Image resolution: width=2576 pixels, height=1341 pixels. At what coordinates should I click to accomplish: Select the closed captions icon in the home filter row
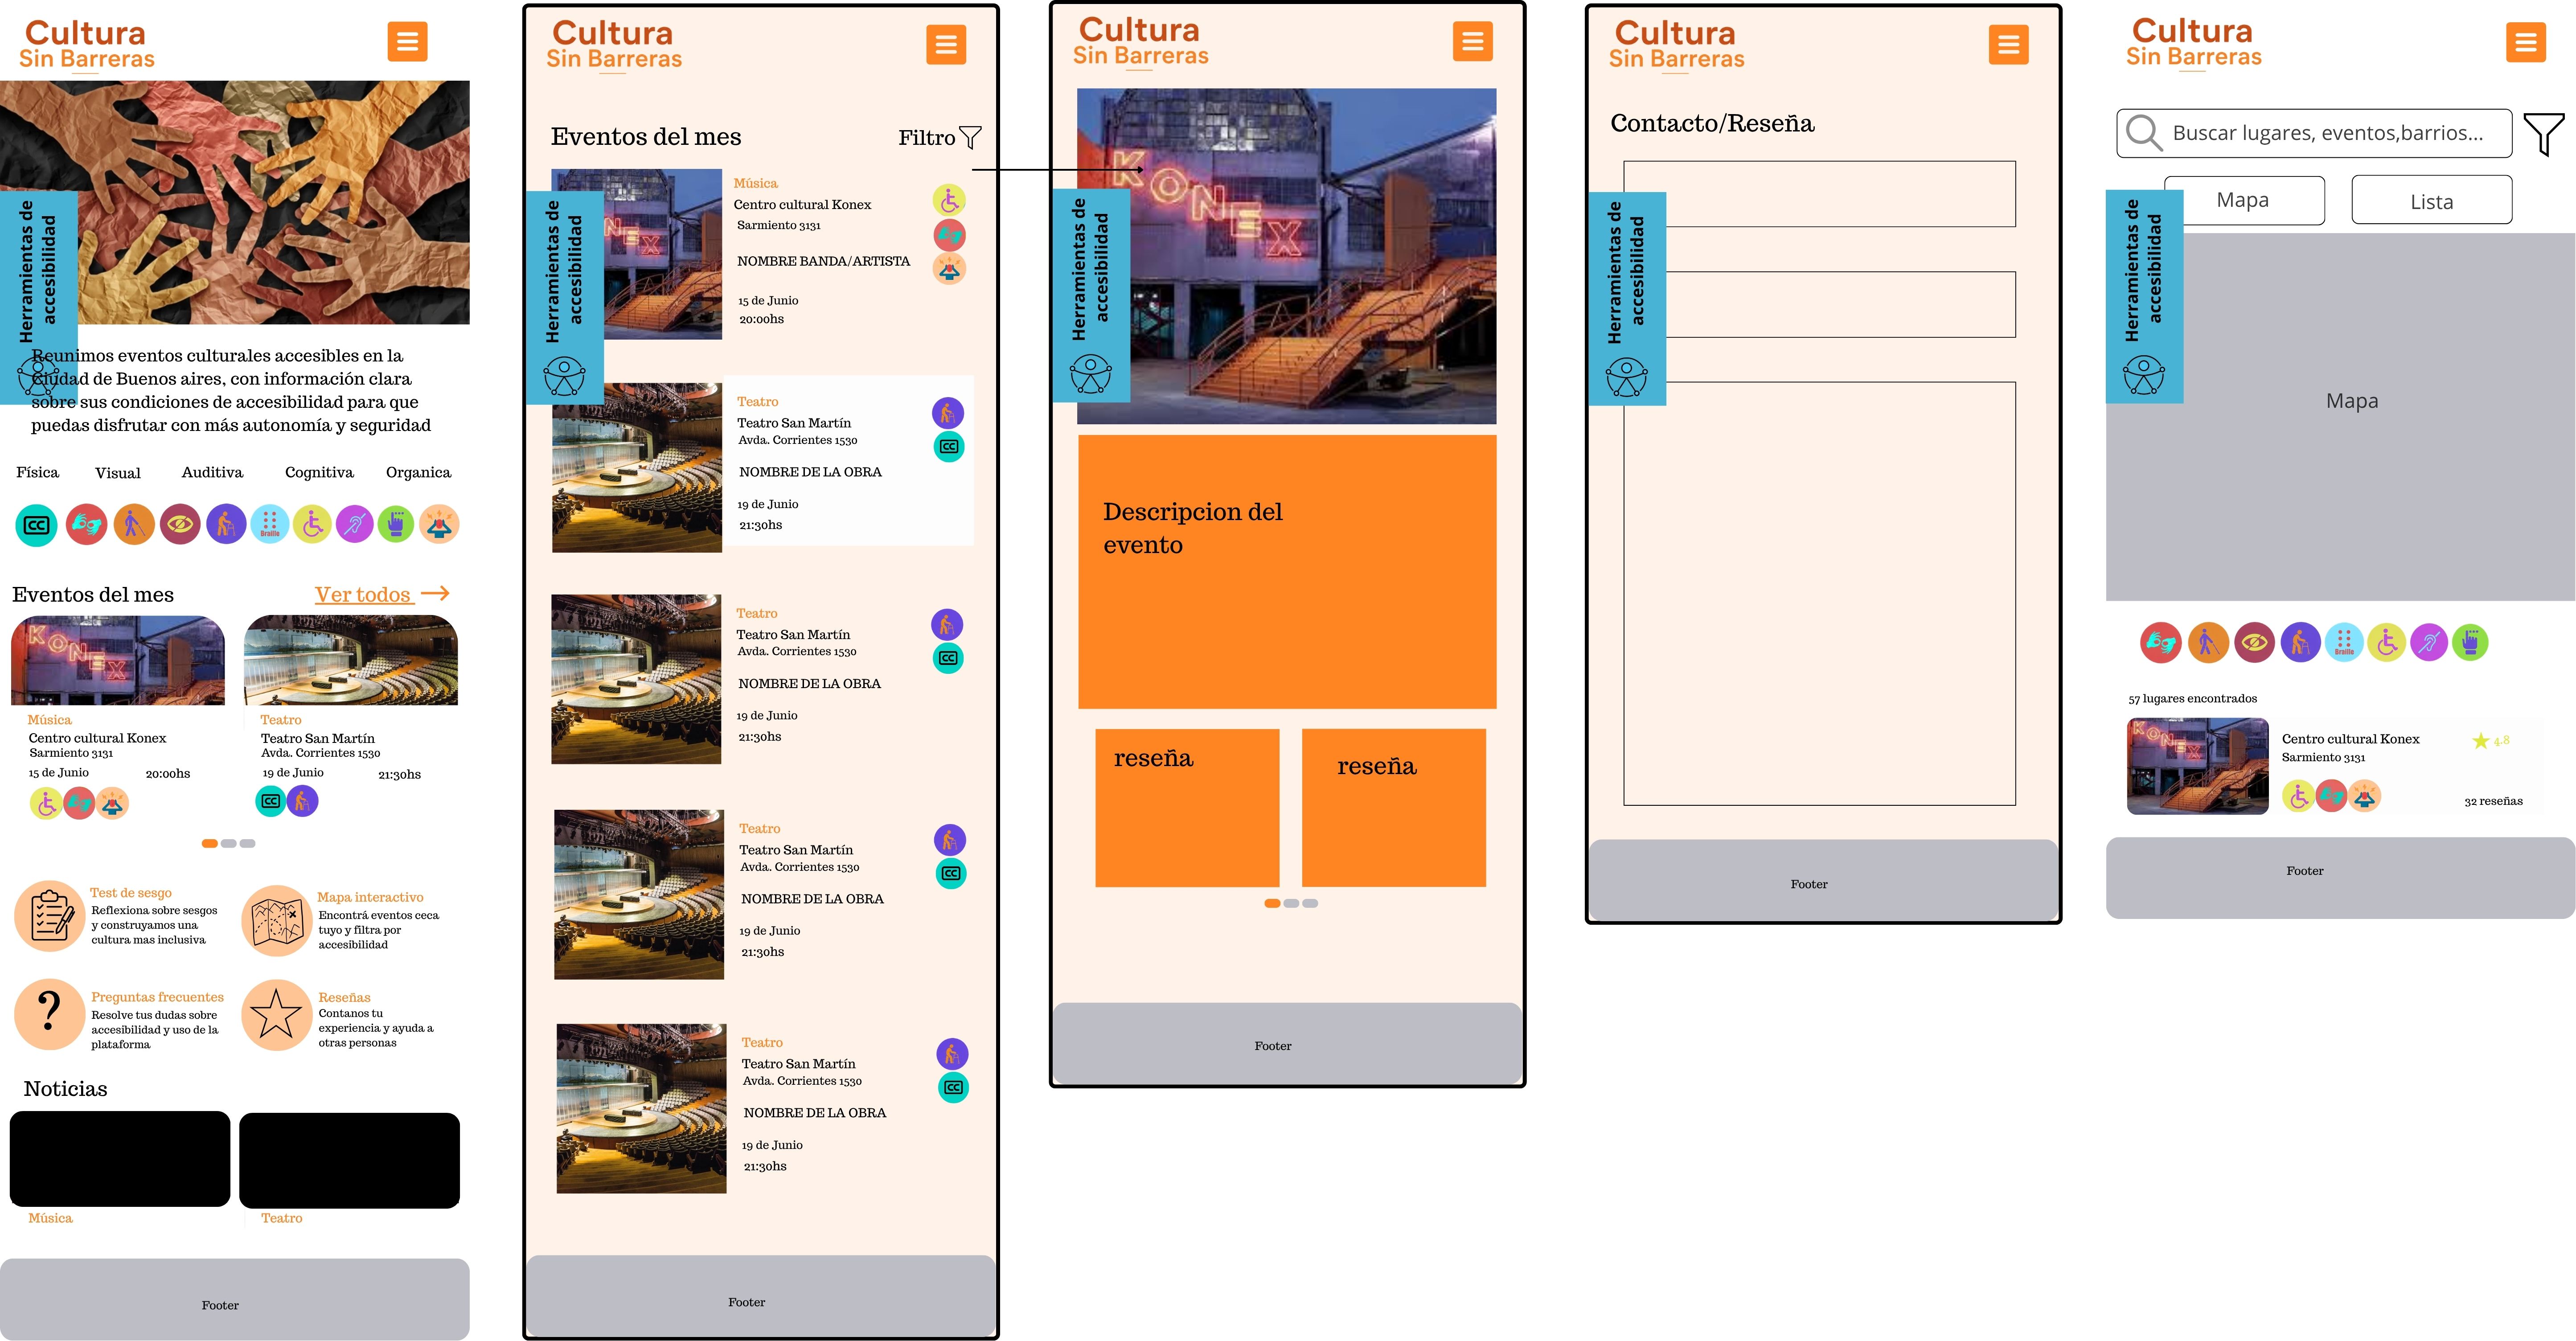(37, 525)
